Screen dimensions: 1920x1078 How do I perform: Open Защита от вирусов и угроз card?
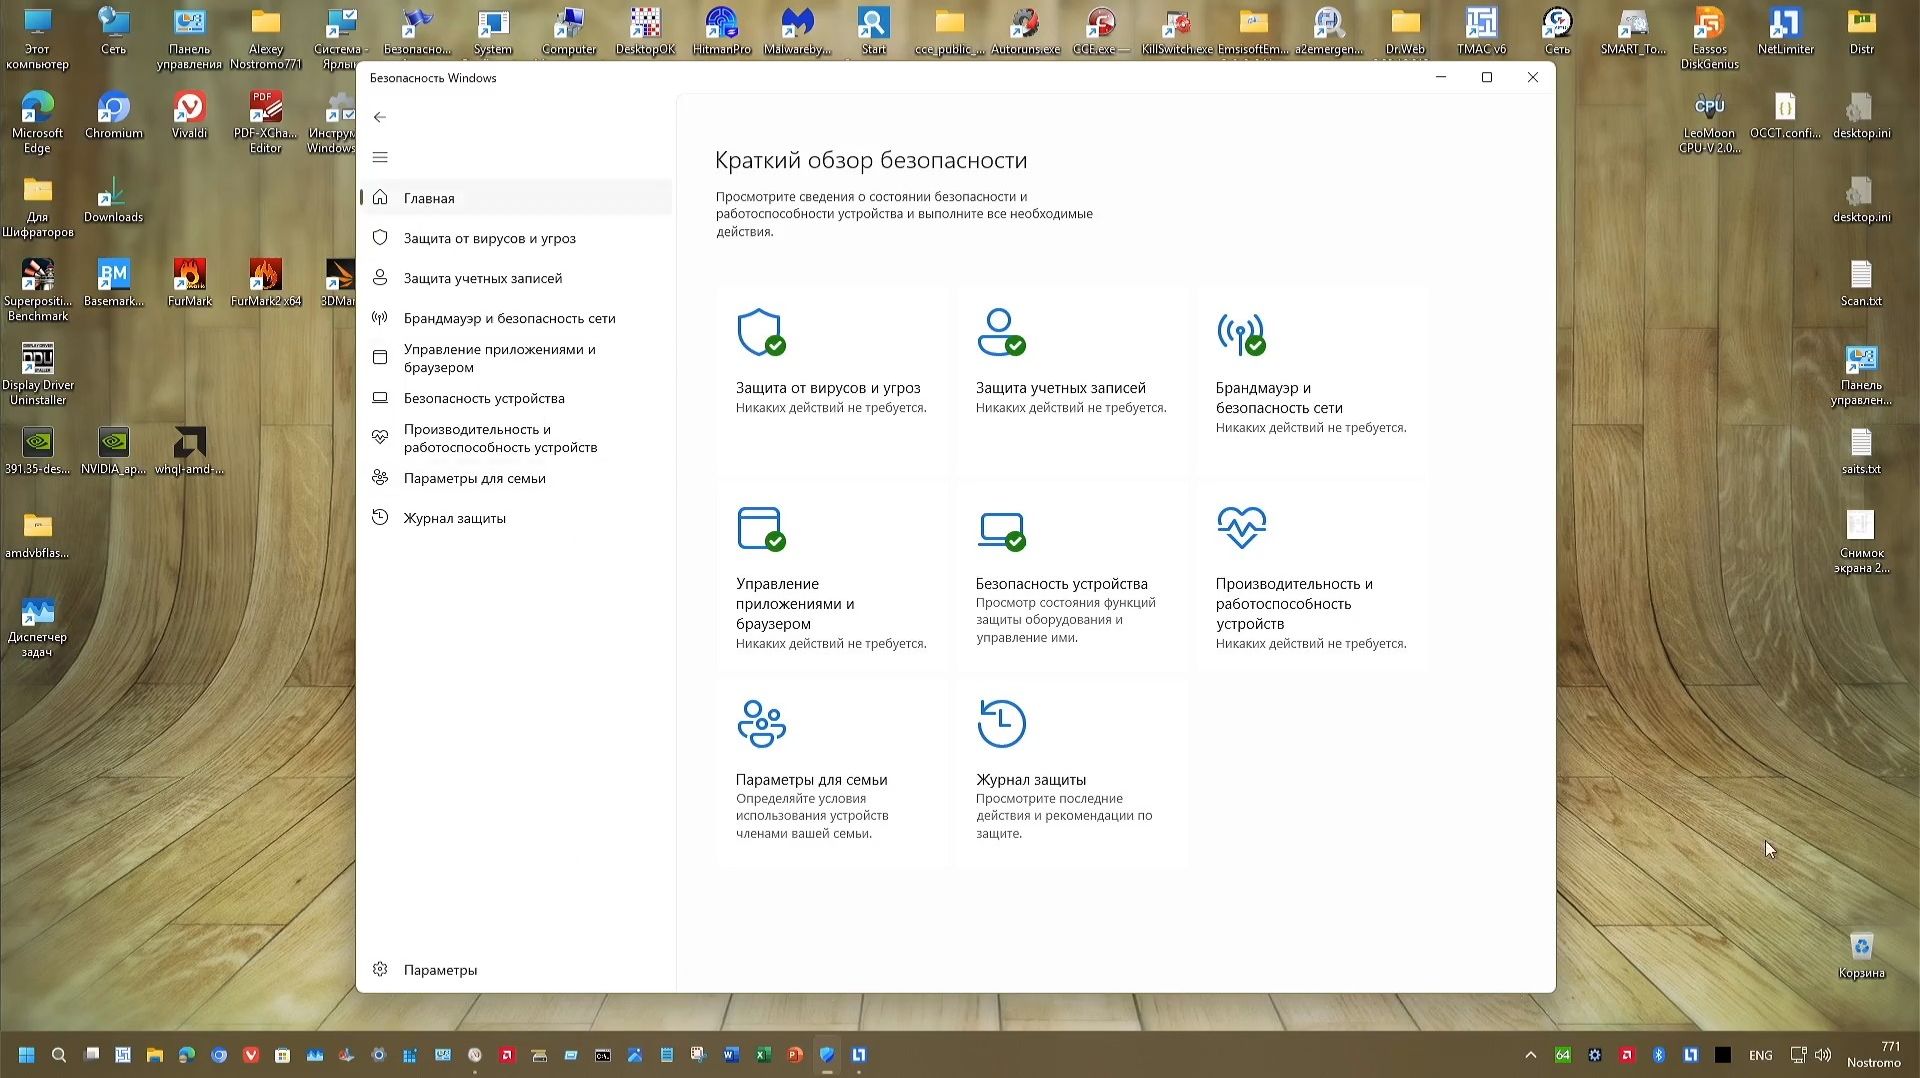coord(832,380)
